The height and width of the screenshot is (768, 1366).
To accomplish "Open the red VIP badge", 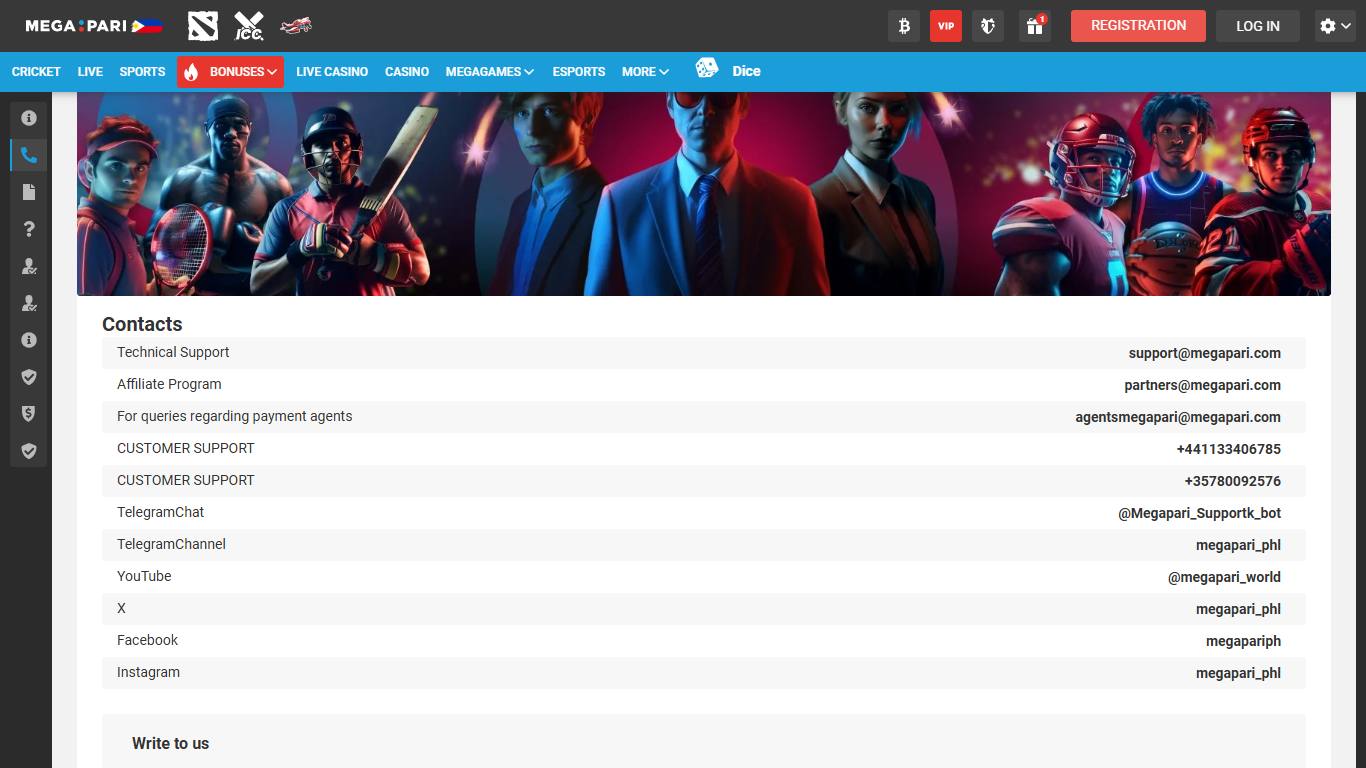I will [x=946, y=26].
